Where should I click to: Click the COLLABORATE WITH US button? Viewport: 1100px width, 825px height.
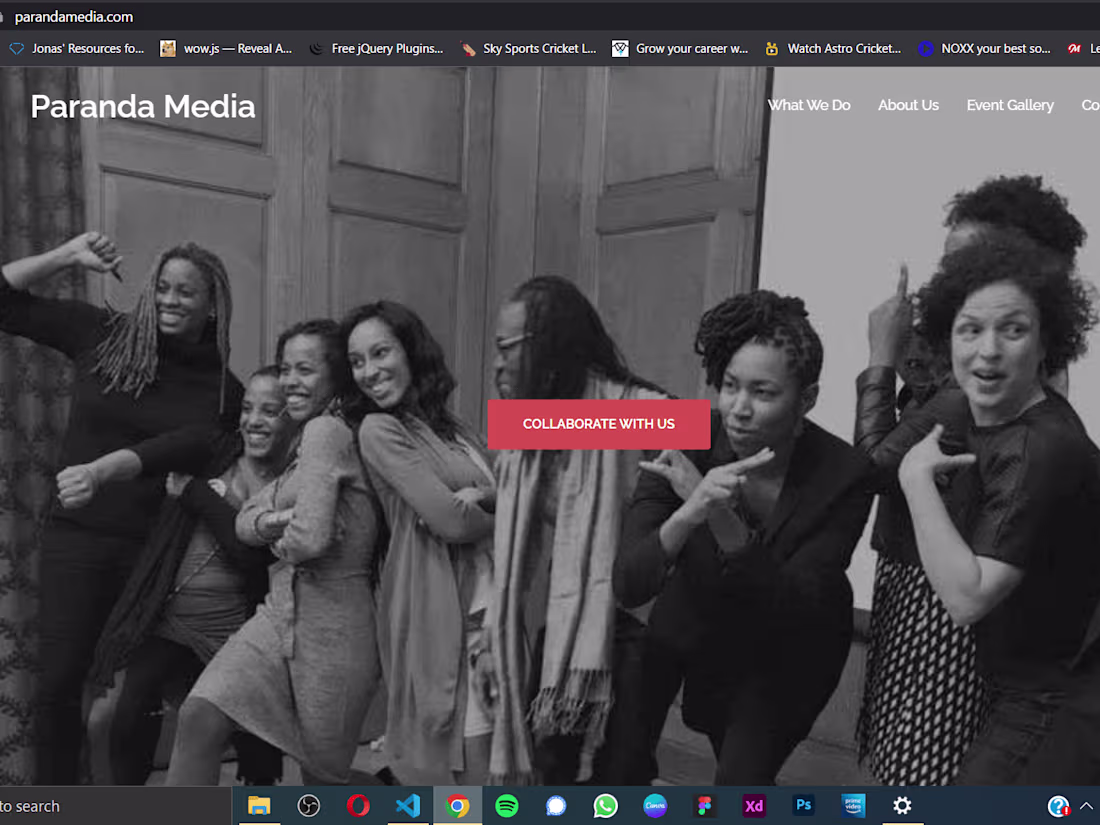pyautogui.click(x=598, y=424)
